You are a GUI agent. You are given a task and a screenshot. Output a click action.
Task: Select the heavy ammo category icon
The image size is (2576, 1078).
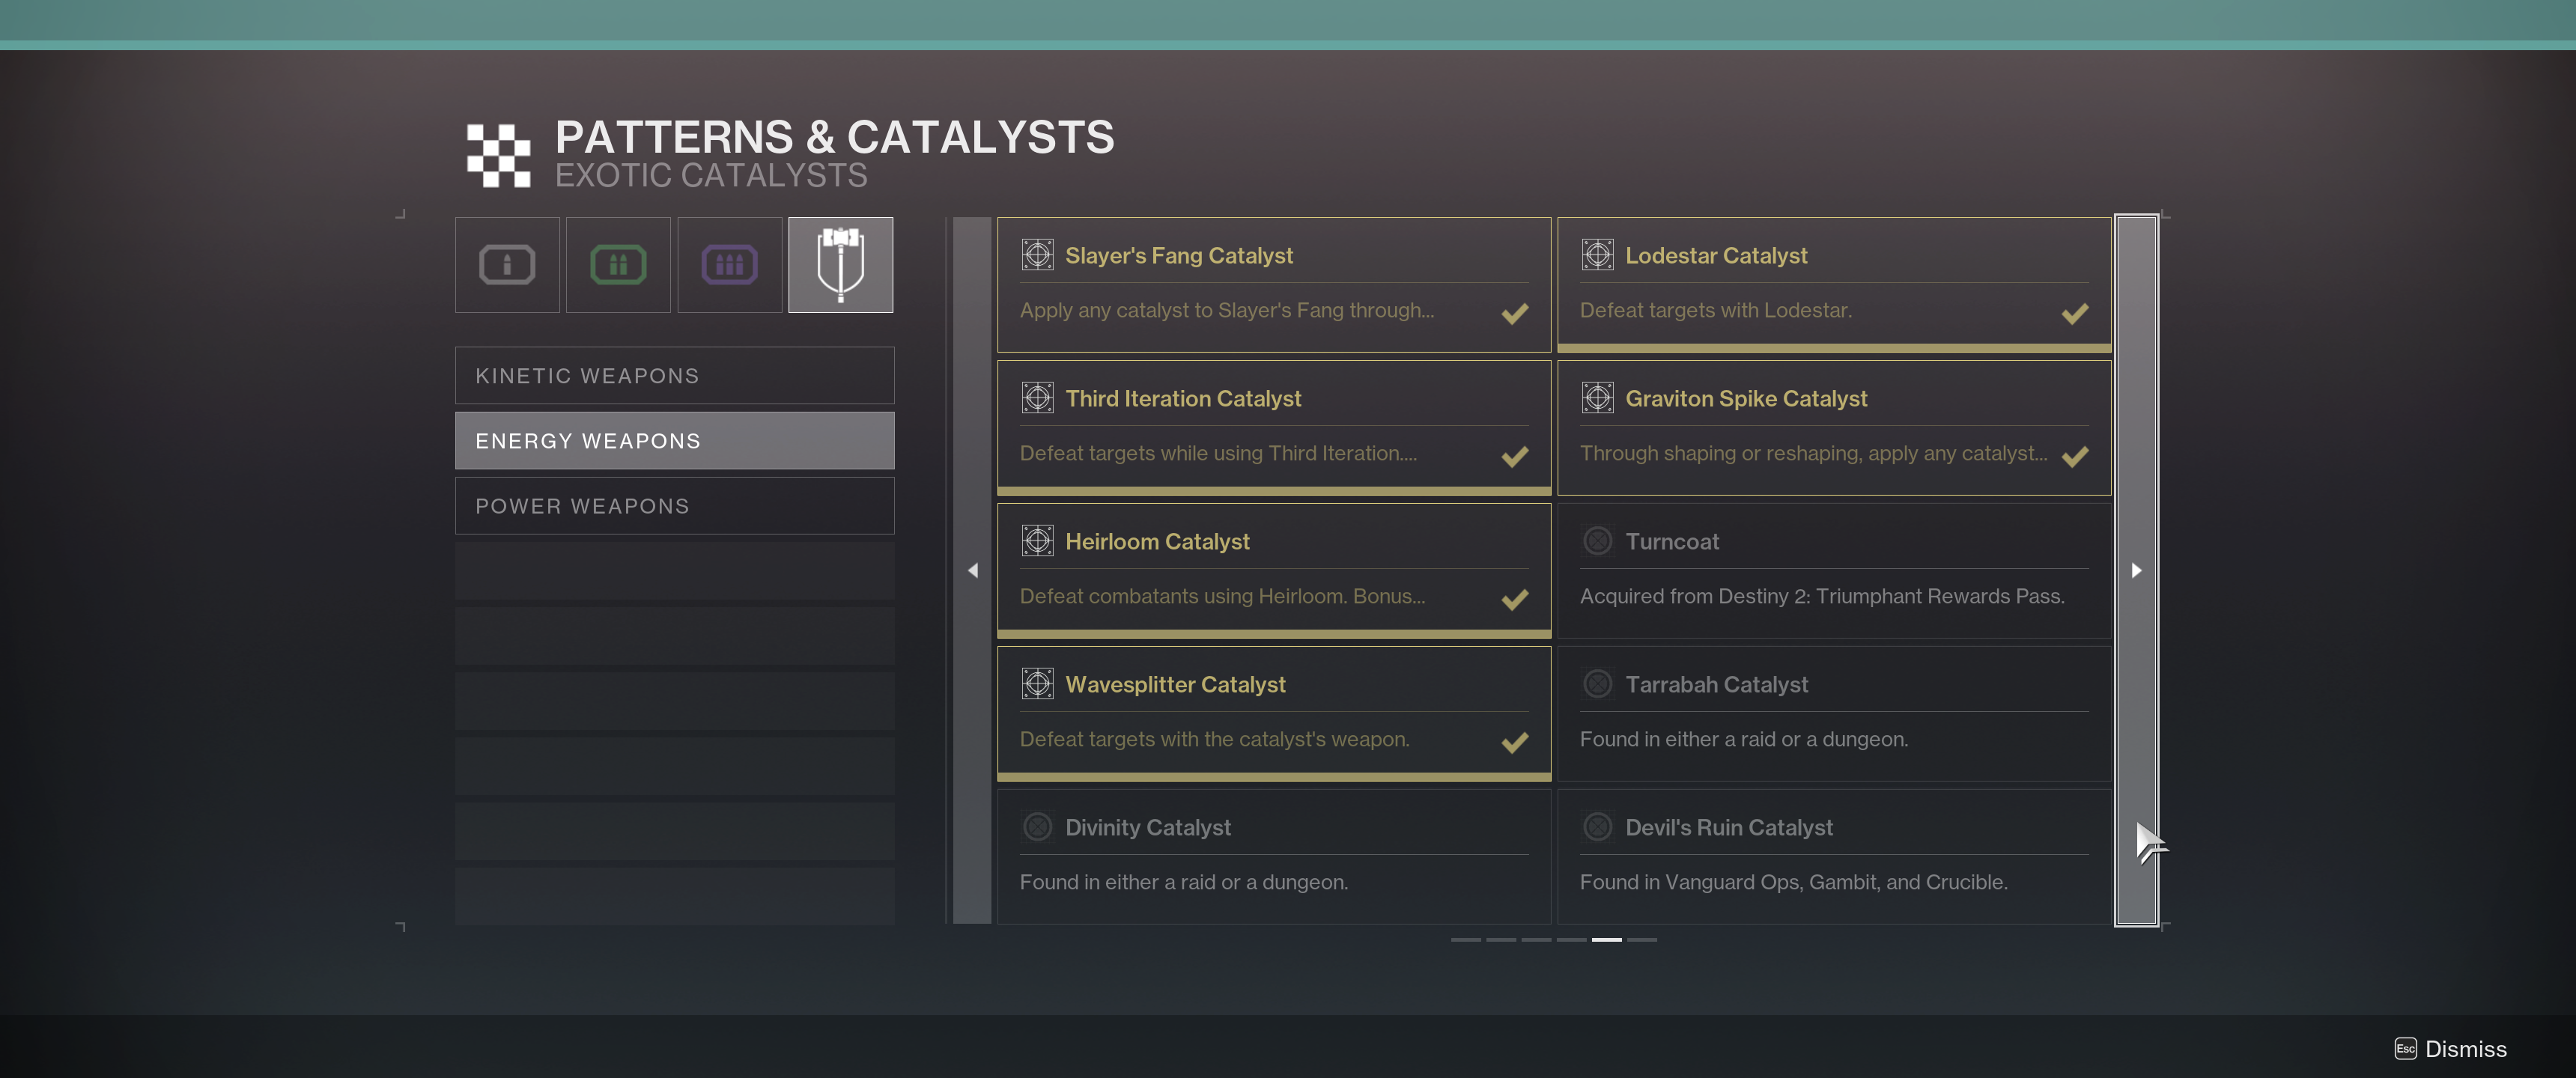coord(729,265)
